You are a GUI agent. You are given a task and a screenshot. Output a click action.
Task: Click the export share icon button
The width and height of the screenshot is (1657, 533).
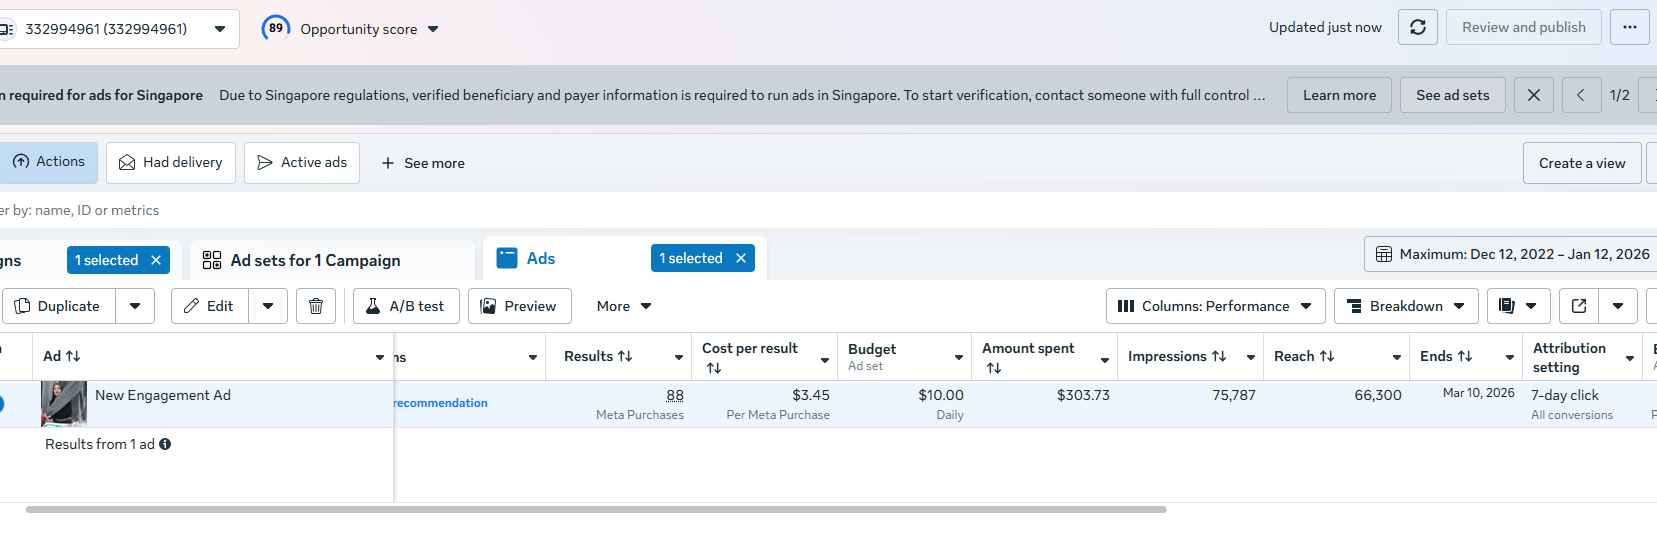(1579, 306)
